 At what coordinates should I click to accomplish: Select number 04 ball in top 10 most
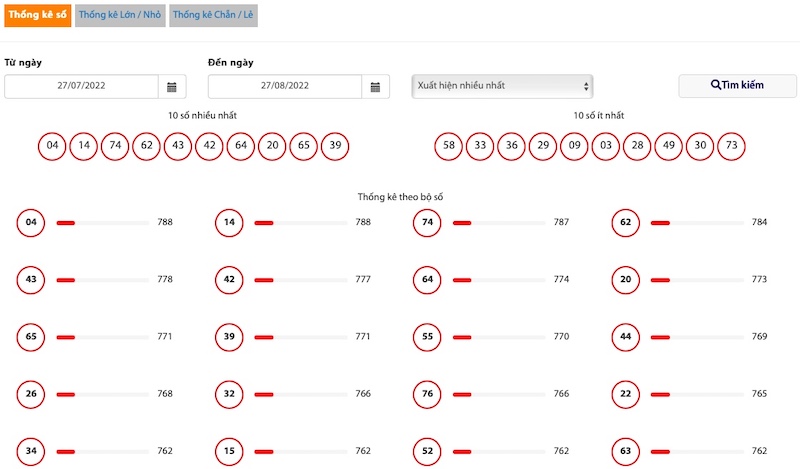pyautogui.click(x=52, y=146)
